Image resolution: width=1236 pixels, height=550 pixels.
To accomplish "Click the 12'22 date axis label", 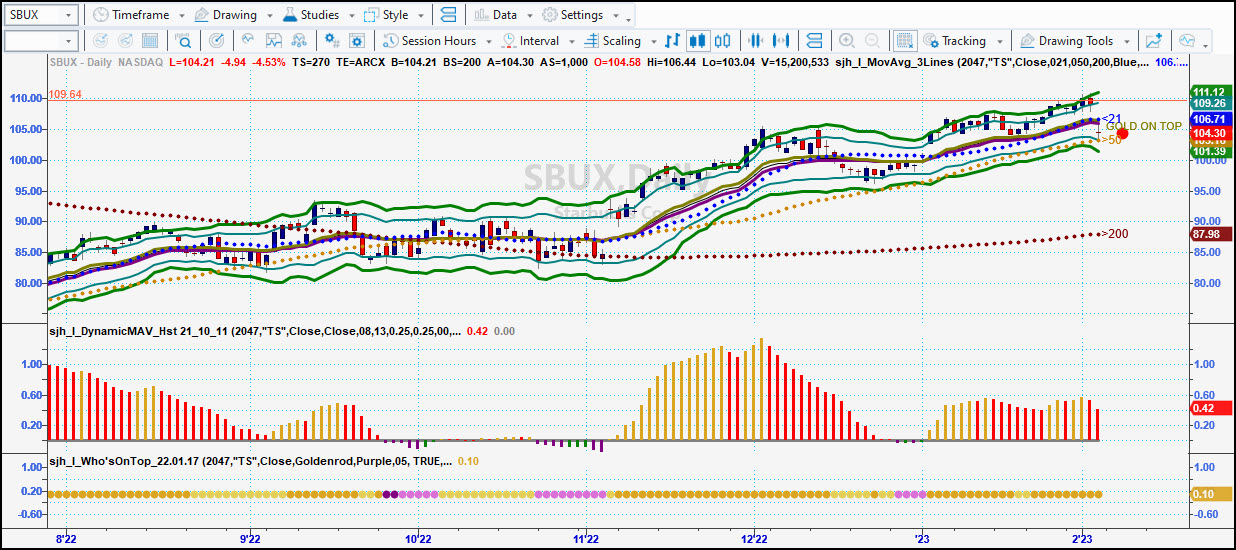I will point(752,538).
